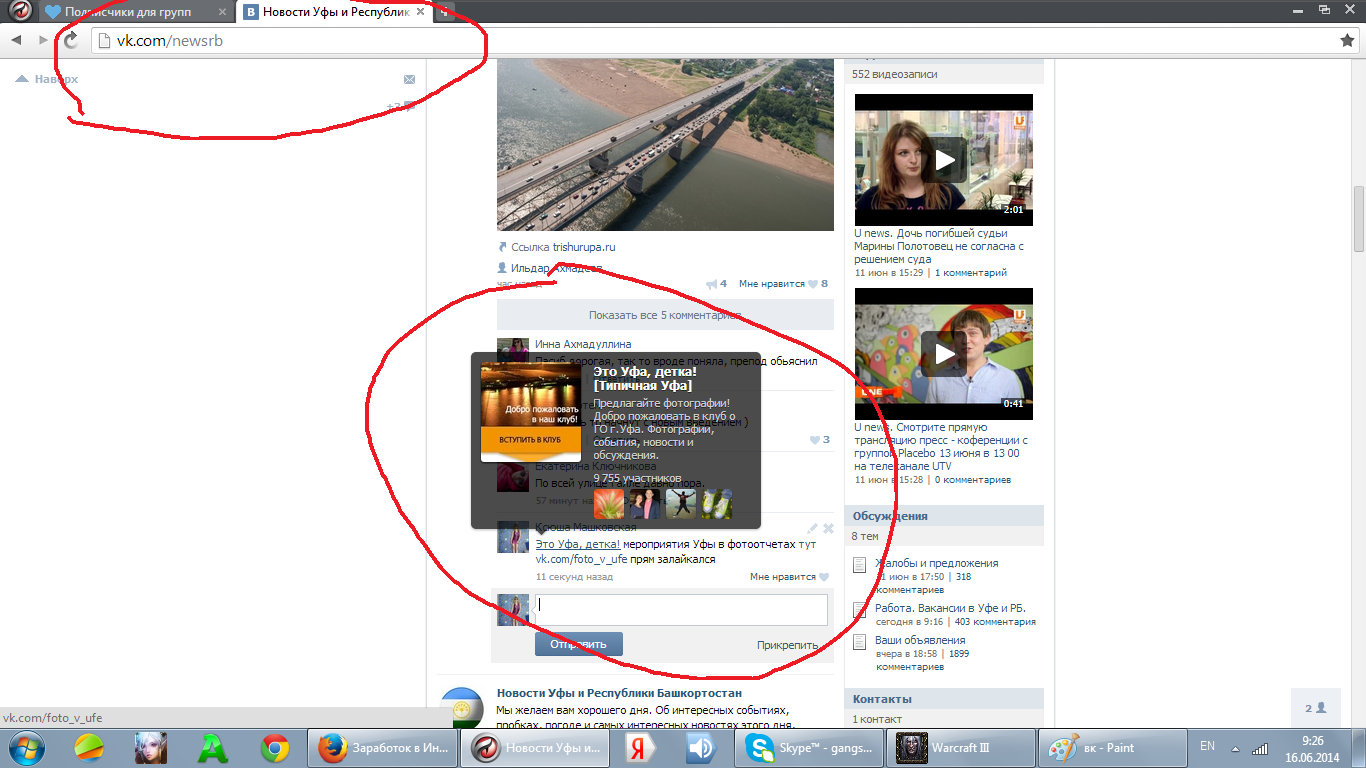Image resolution: width=1366 pixels, height=768 pixels.
Task: Click the green letter A taskbar icon
Action: click(213, 747)
